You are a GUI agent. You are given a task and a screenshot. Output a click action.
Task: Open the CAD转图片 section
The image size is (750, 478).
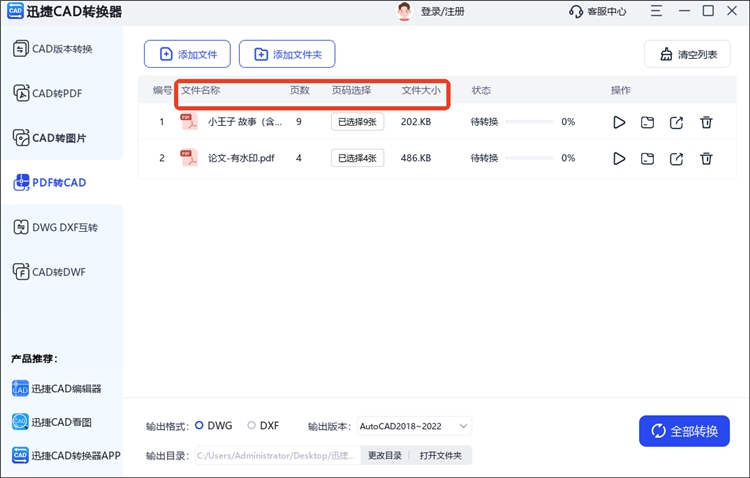(50, 138)
